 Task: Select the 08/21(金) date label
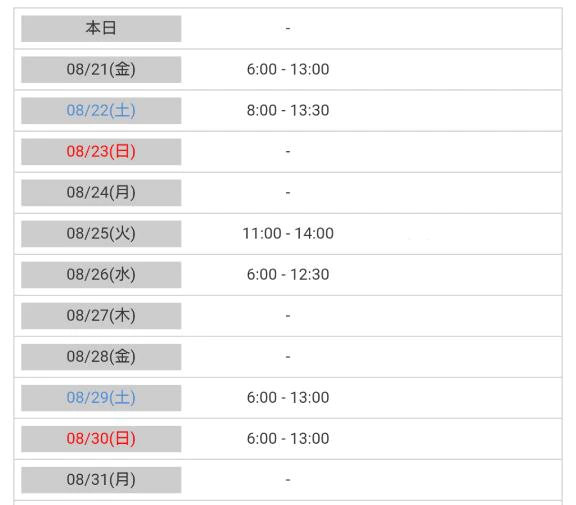click(101, 69)
